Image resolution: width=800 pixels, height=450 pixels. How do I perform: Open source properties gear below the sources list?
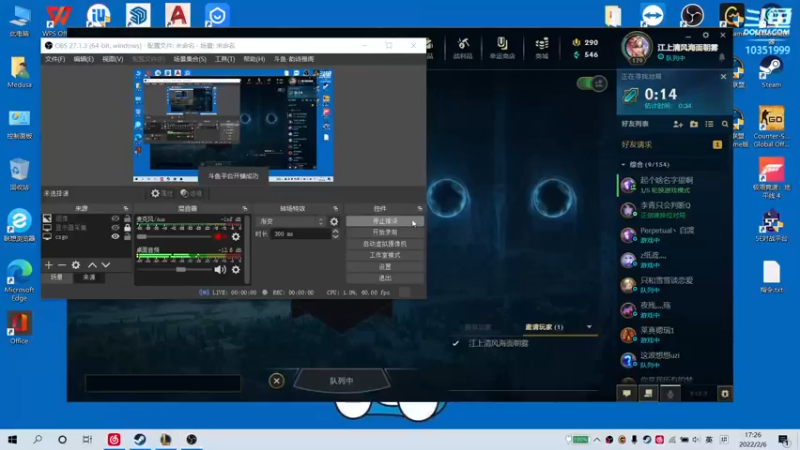click(x=76, y=265)
